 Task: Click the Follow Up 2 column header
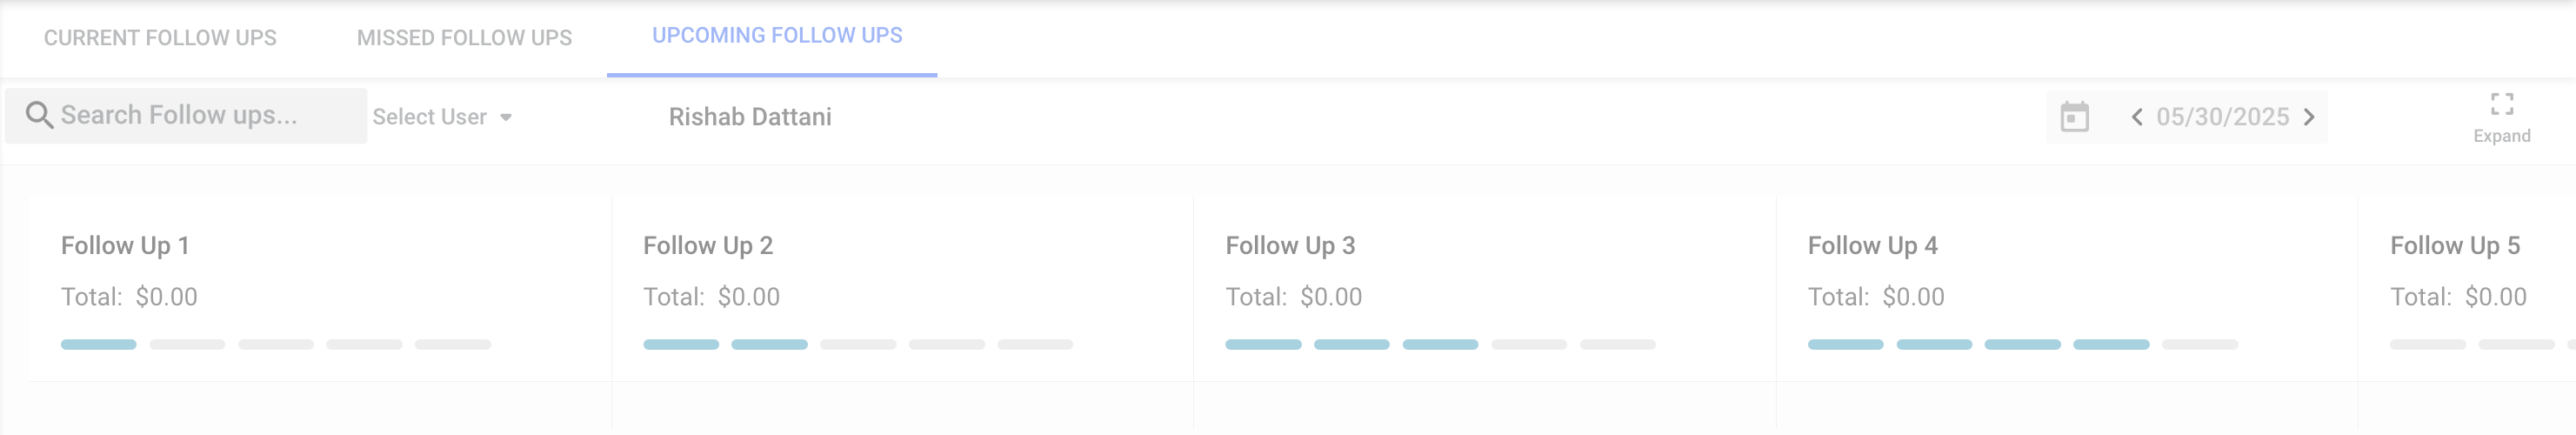pos(708,246)
